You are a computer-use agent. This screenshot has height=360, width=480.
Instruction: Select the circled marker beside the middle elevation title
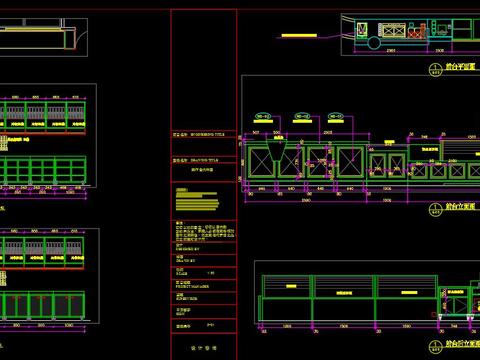point(435,209)
